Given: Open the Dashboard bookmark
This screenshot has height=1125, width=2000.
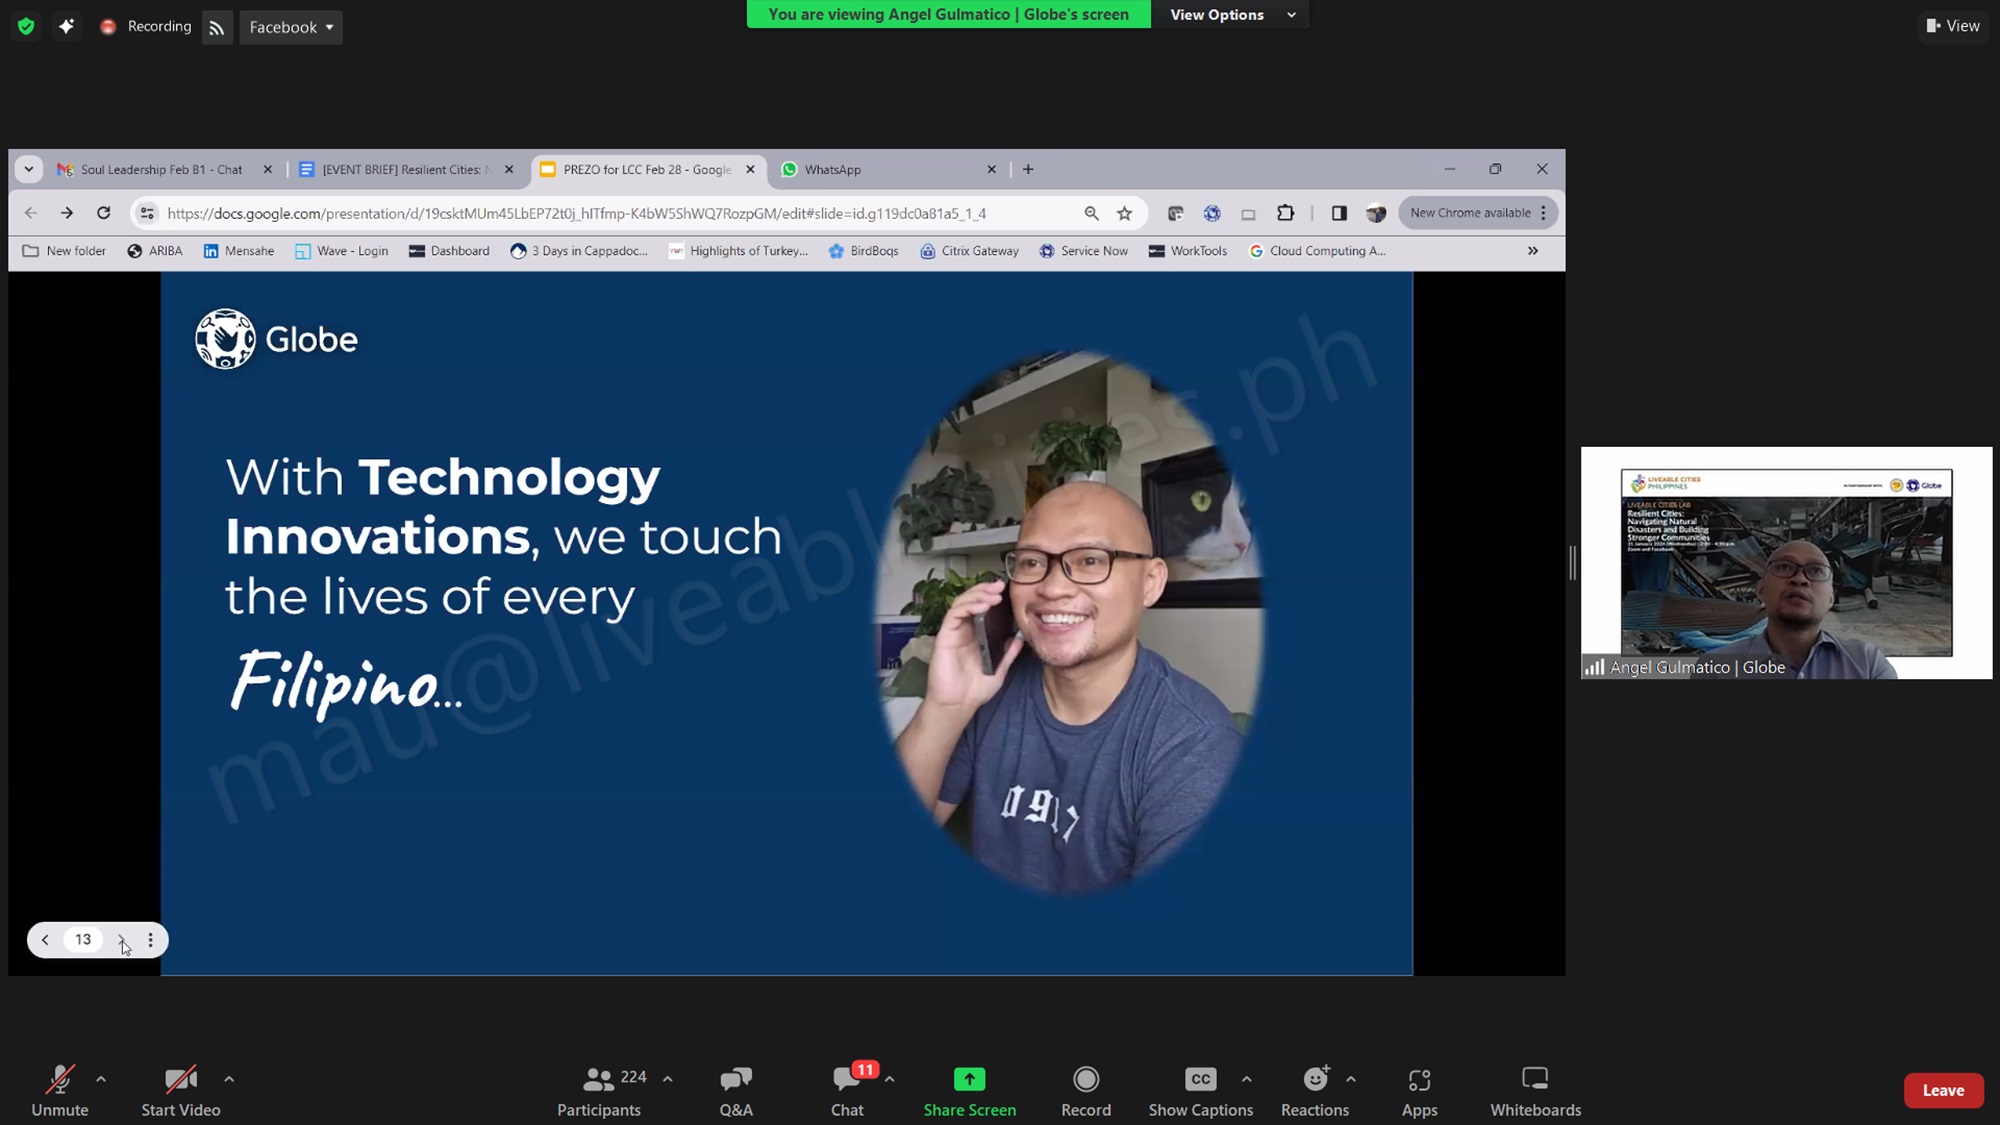Looking at the screenshot, I should click(449, 251).
